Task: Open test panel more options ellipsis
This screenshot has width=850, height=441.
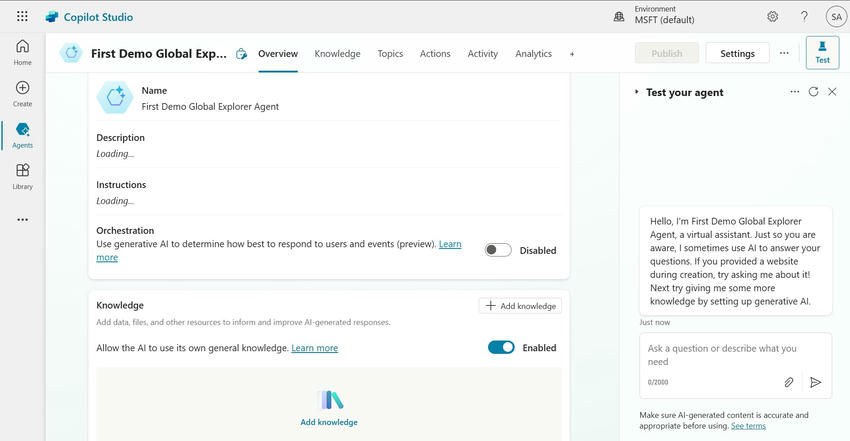Action: [x=795, y=92]
